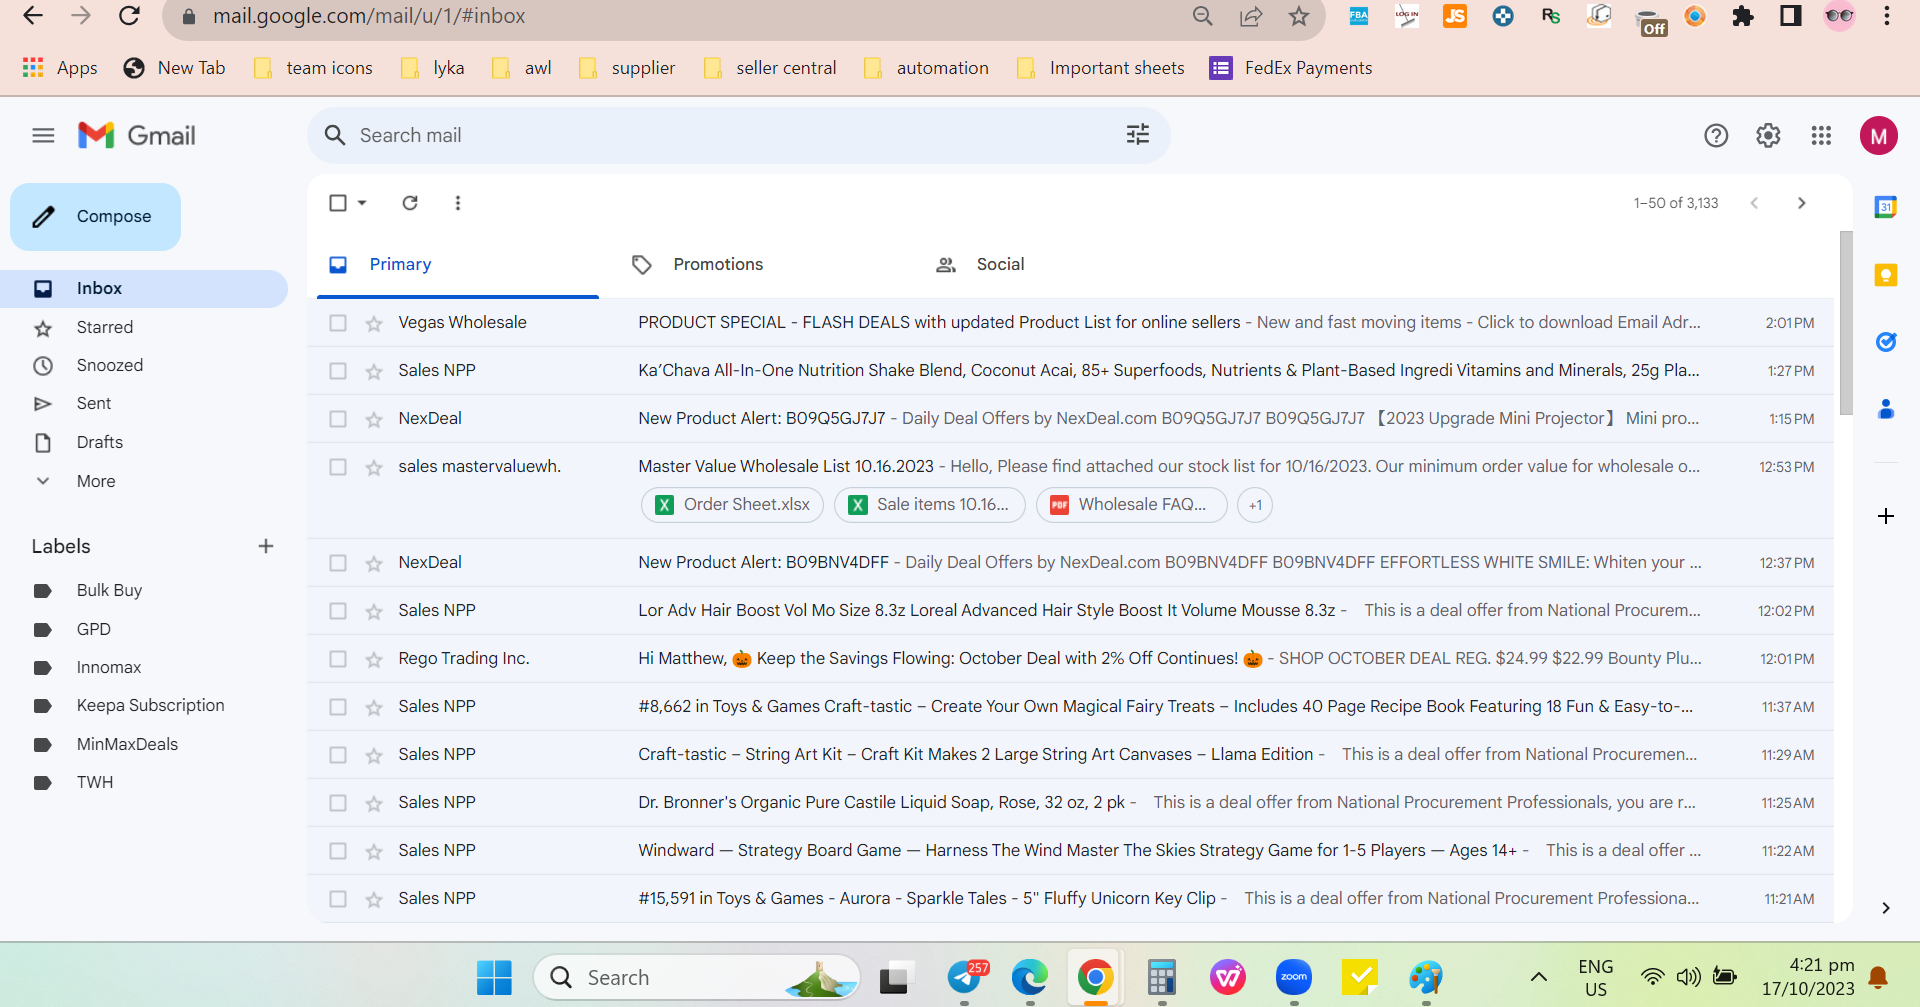Open the Order Sheet.xlsx attachment

[732, 505]
